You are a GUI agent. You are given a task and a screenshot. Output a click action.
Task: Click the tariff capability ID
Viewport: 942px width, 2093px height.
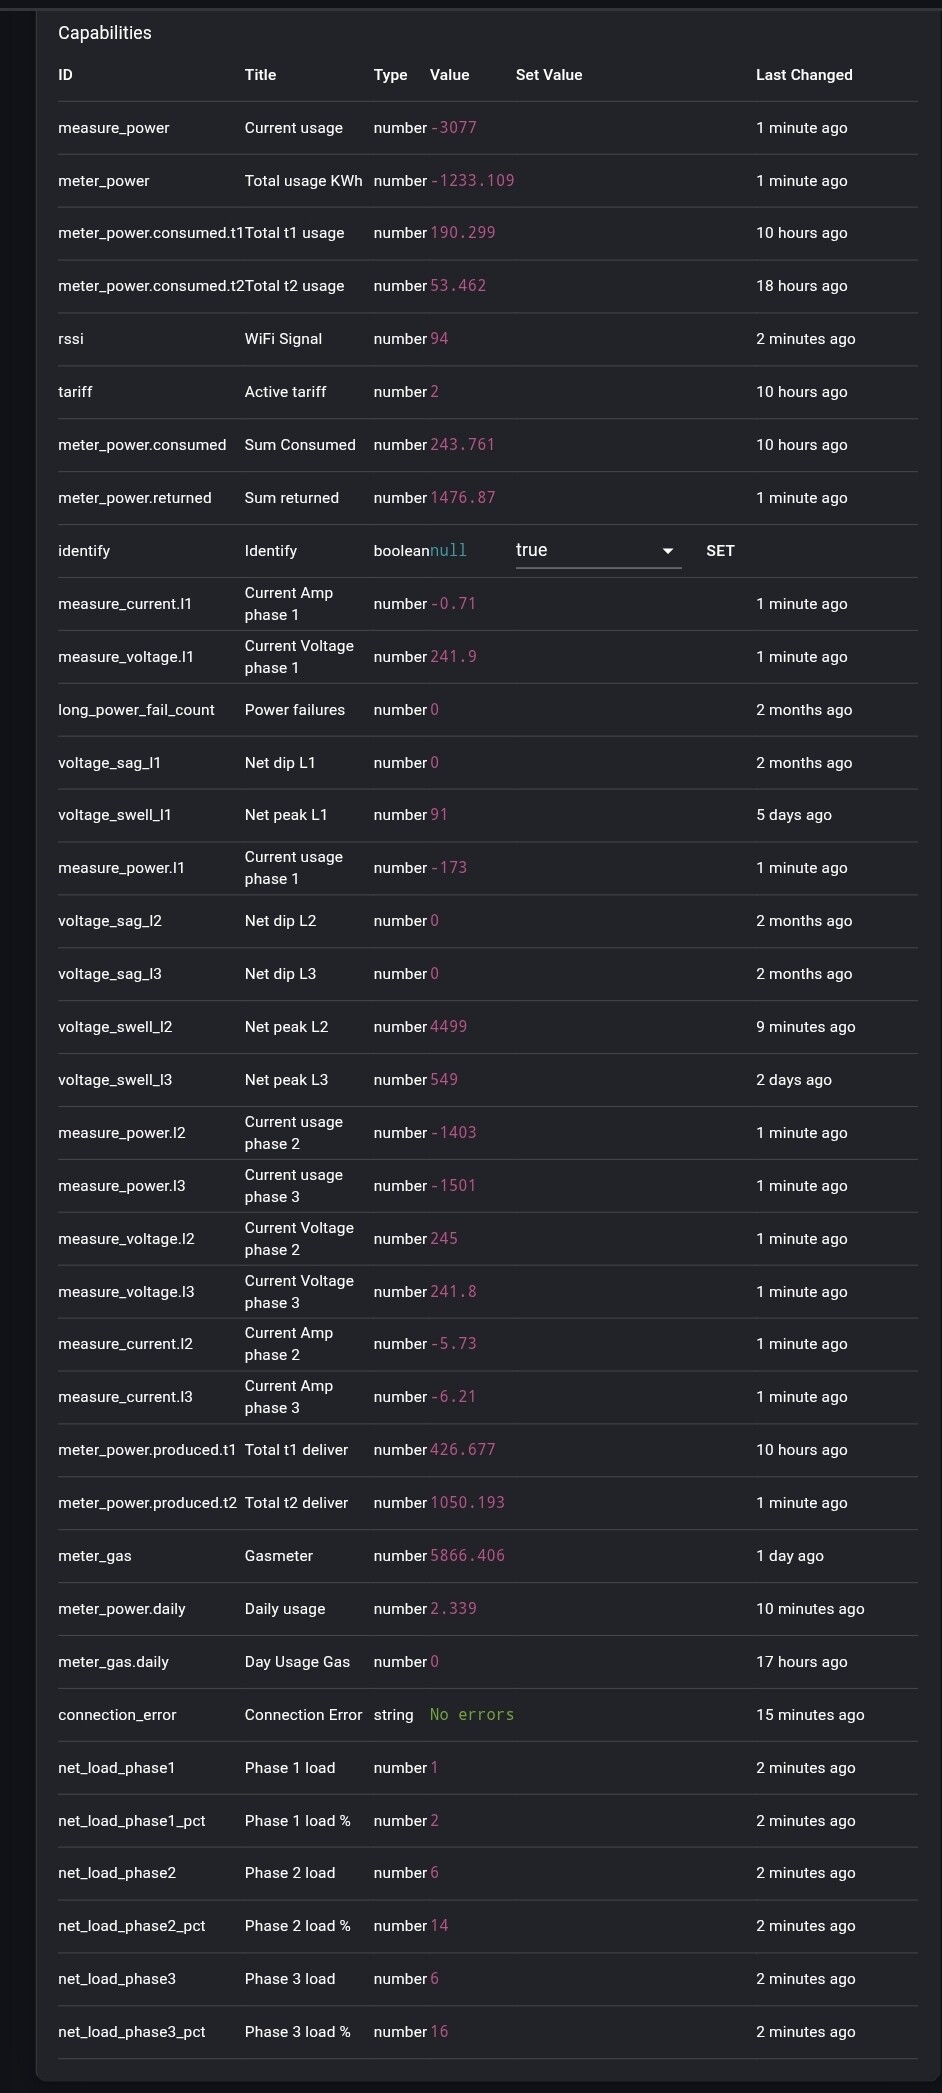click(x=75, y=392)
